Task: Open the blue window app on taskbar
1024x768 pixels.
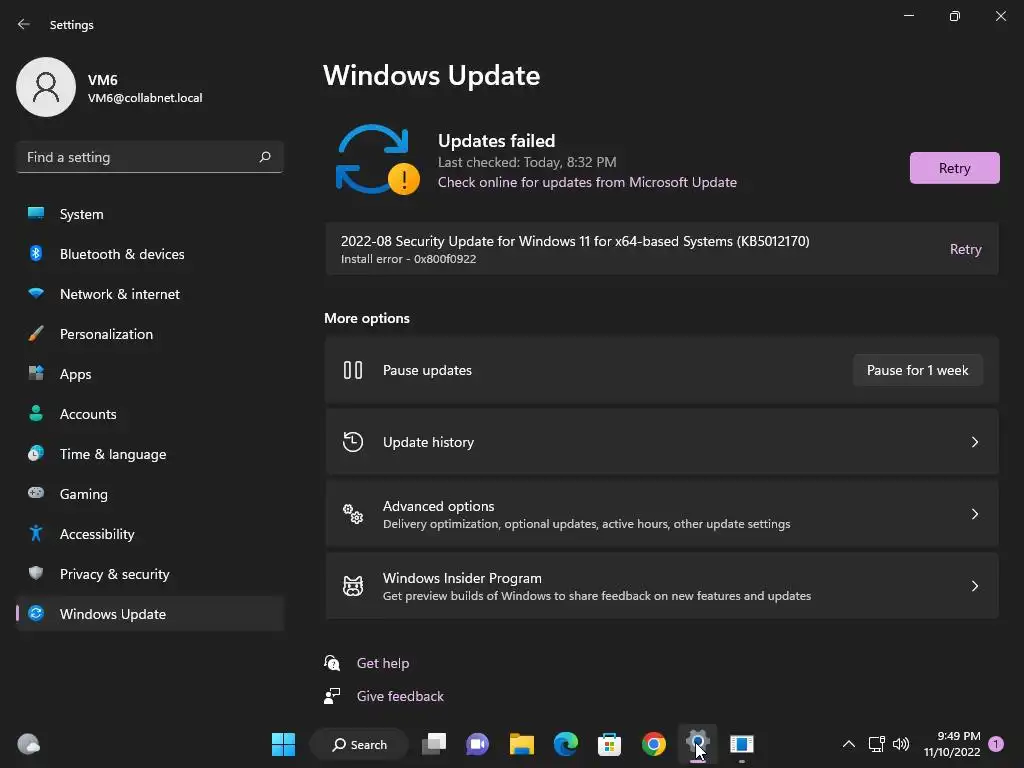Action: pos(741,744)
